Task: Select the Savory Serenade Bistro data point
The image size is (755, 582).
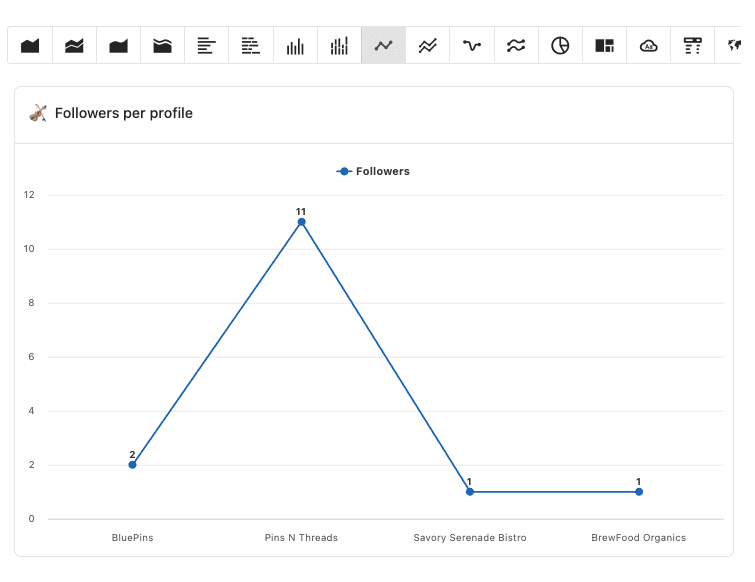Action: click(470, 492)
